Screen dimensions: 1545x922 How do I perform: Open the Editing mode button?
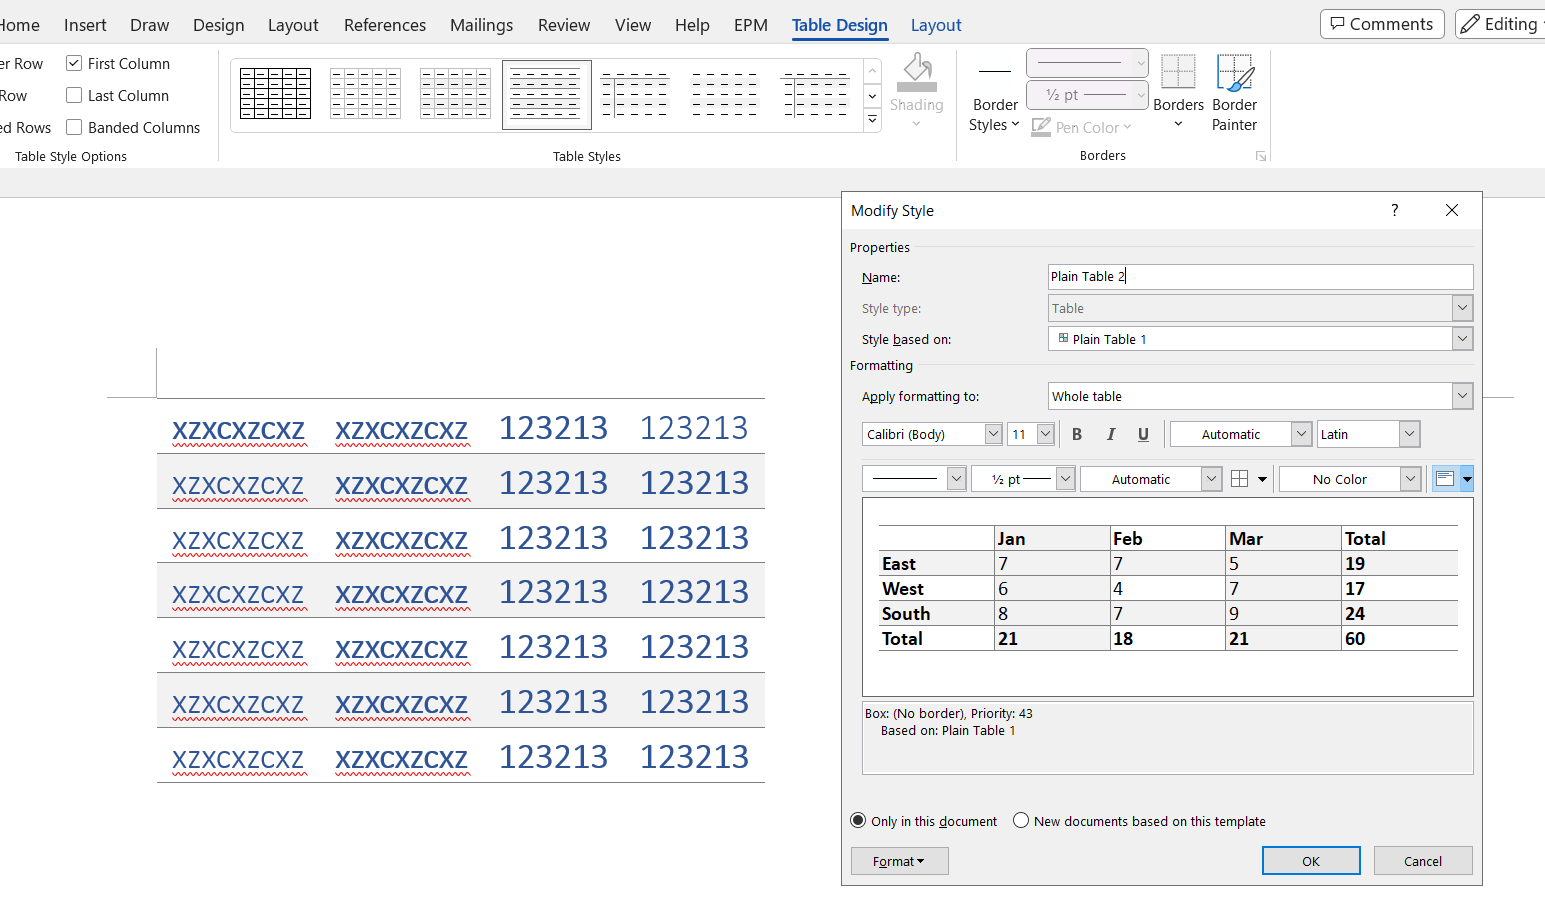point(1500,24)
